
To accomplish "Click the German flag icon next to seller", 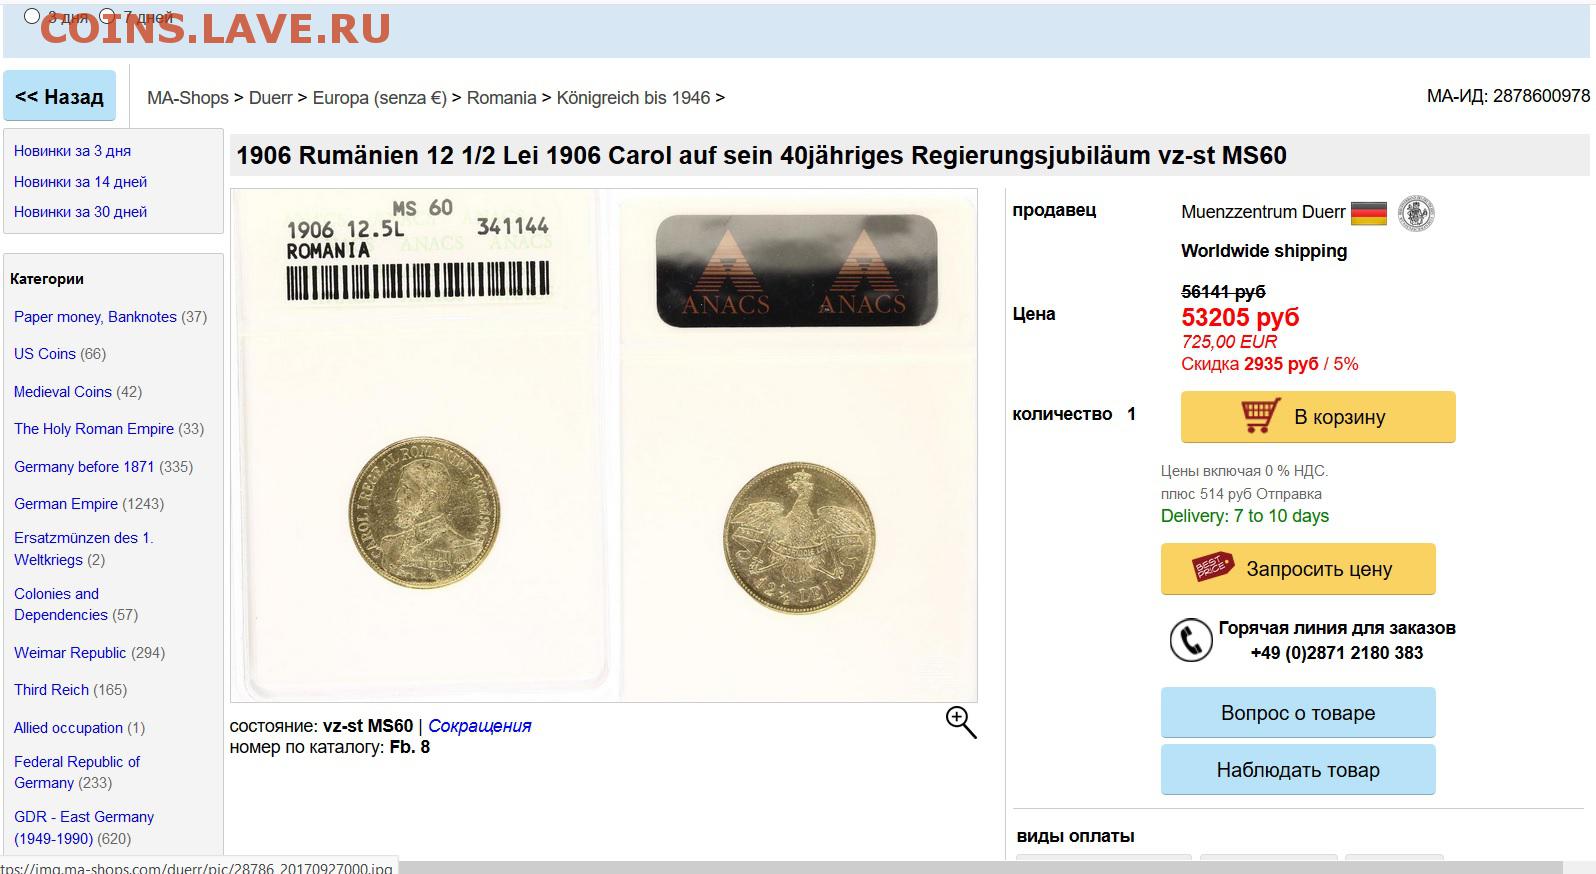I will coord(1368,213).
